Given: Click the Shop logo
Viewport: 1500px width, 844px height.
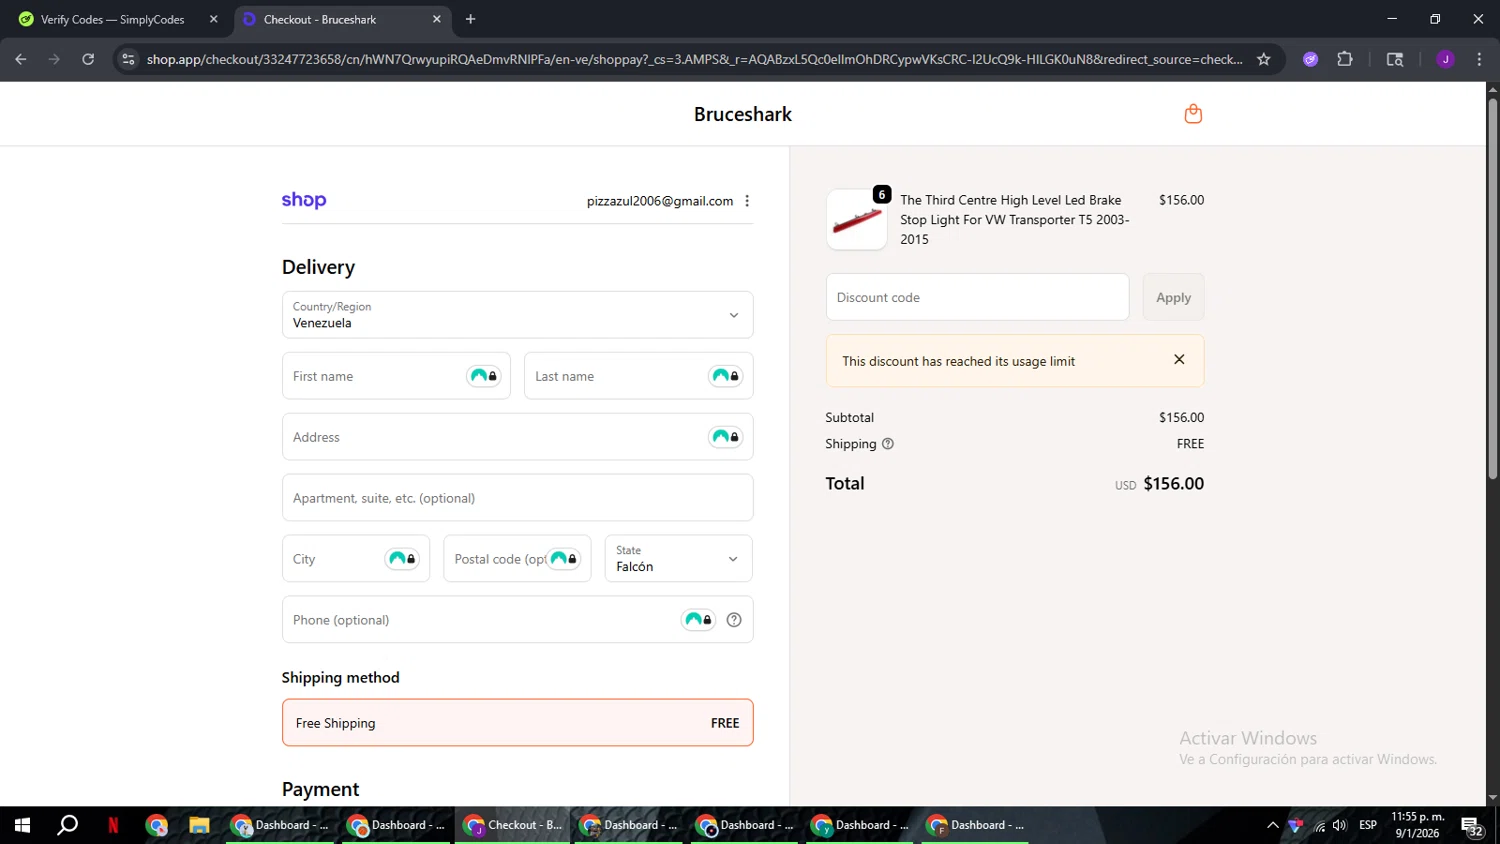Looking at the screenshot, I should click(304, 200).
